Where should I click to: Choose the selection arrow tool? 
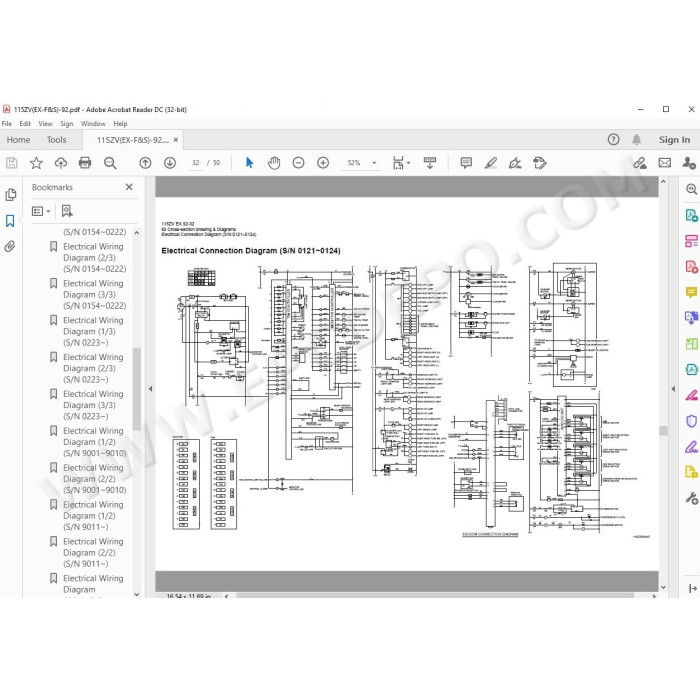(x=250, y=163)
